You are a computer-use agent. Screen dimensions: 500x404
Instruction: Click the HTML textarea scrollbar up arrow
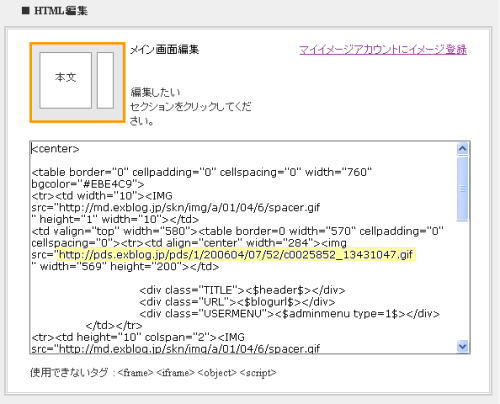click(x=462, y=149)
